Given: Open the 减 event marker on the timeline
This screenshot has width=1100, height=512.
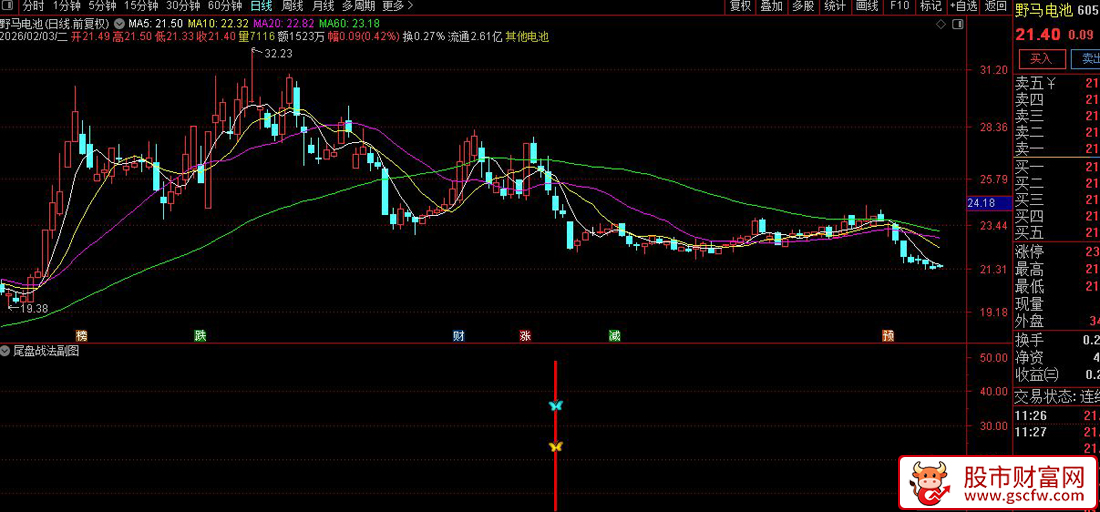Looking at the screenshot, I should click(x=614, y=335).
